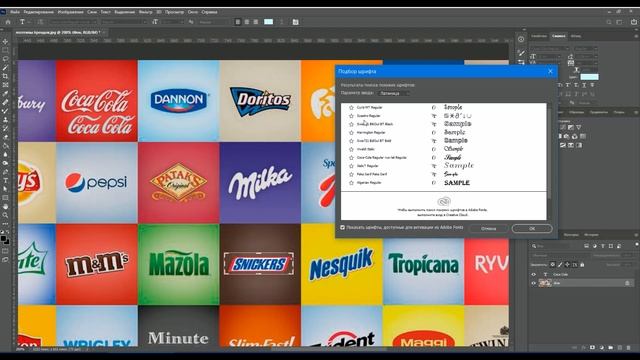Select the Crop tool
The width and height of the screenshot is (640, 360).
[x=5, y=76]
